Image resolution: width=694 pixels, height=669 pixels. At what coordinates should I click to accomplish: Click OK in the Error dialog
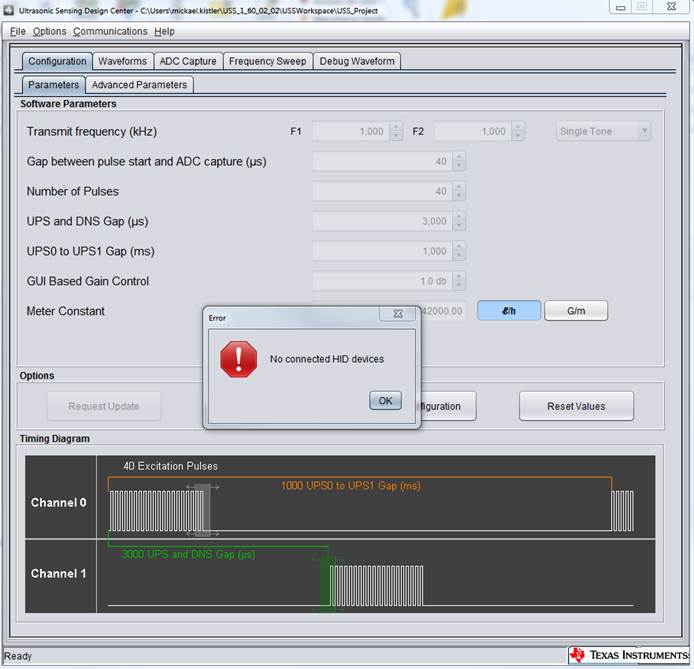pos(385,400)
